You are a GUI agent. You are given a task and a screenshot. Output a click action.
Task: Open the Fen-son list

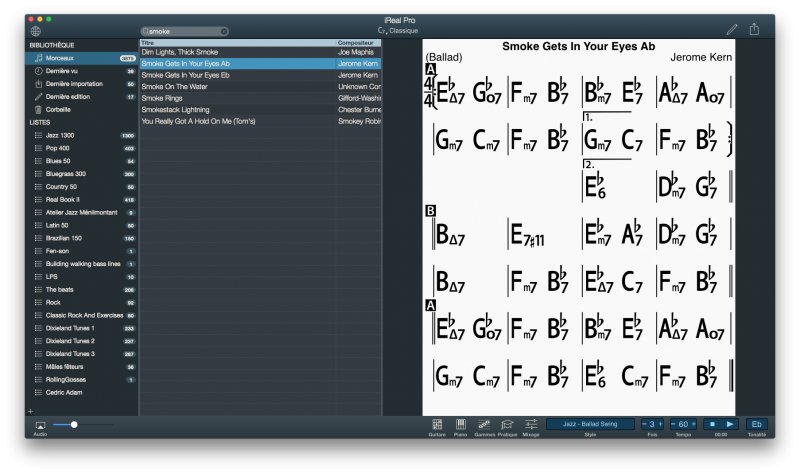82,251
